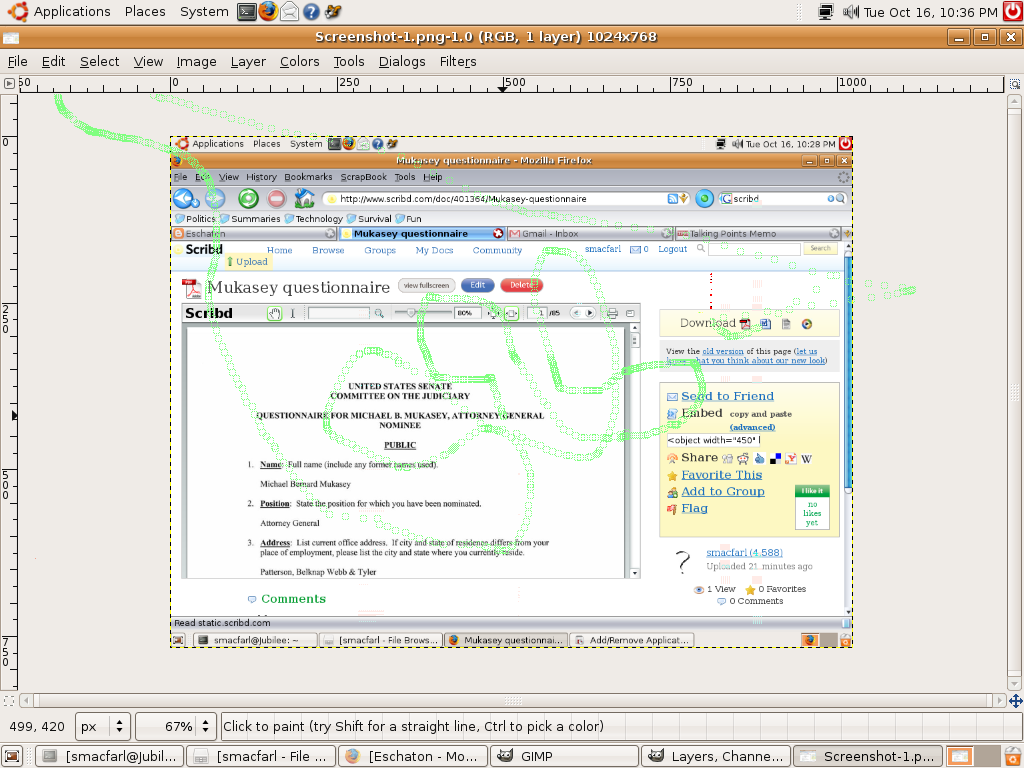Switch to the Layers, Channels taskbar window

coord(715,756)
